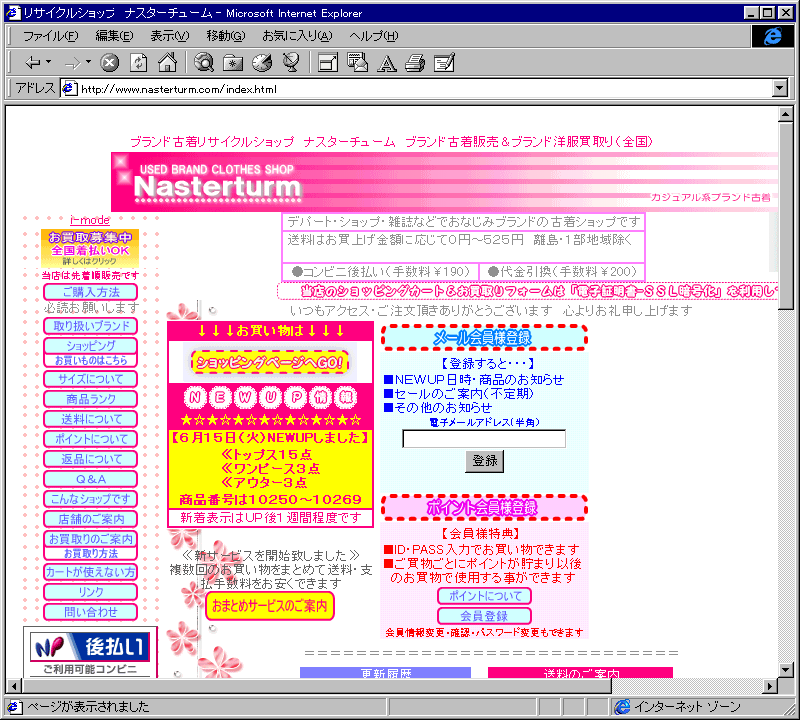Open the Search toolbar icon
This screenshot has width=800, height=720.
coord(204,63)
